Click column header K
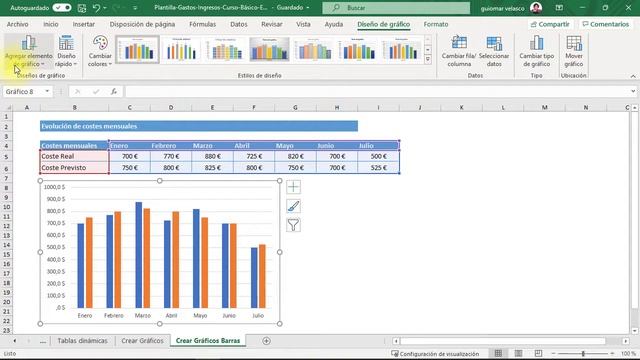The height and width of the screenshot is (360, 640). (461, 107)
